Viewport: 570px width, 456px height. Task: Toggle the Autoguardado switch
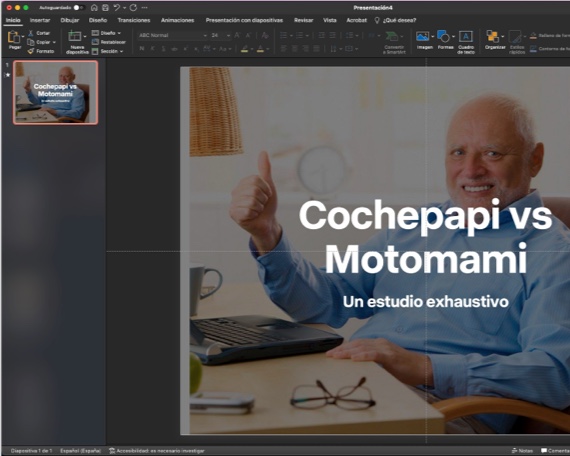pos(78,8)
